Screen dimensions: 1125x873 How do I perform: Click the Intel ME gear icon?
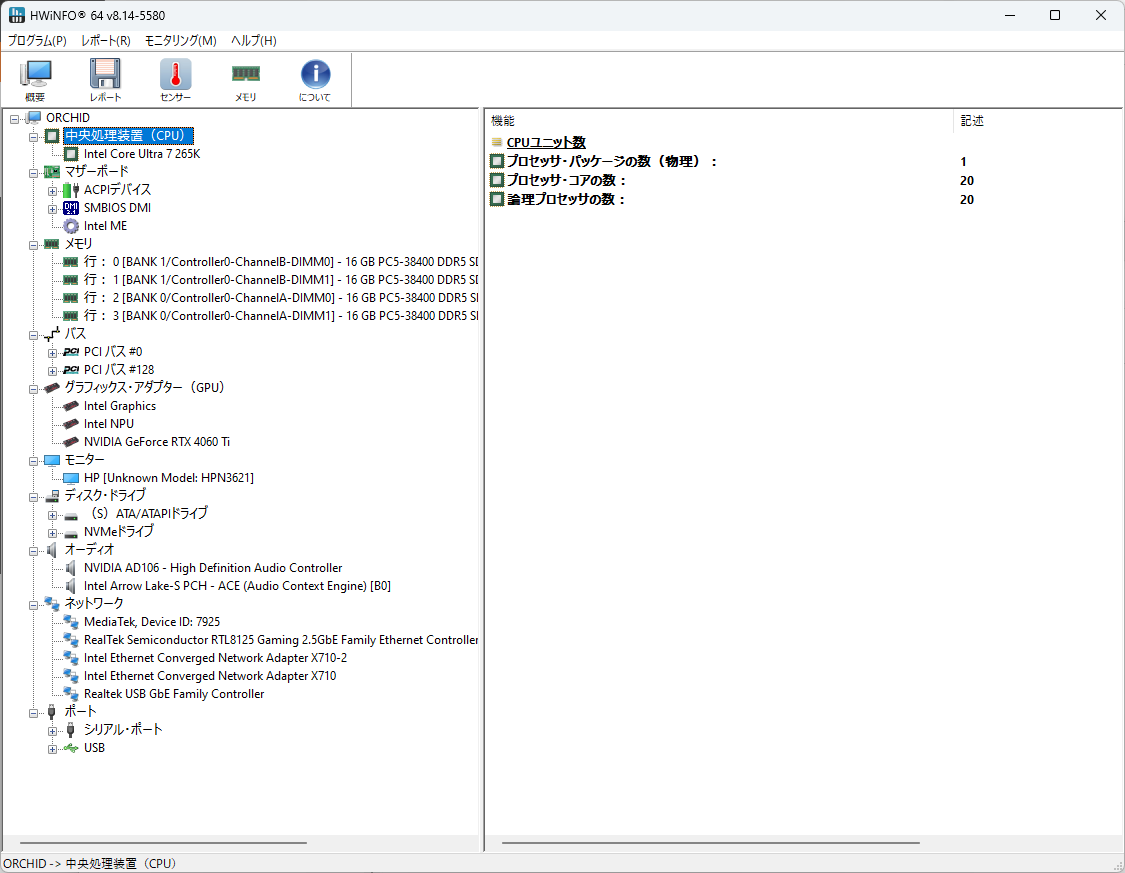coord(71,226)
